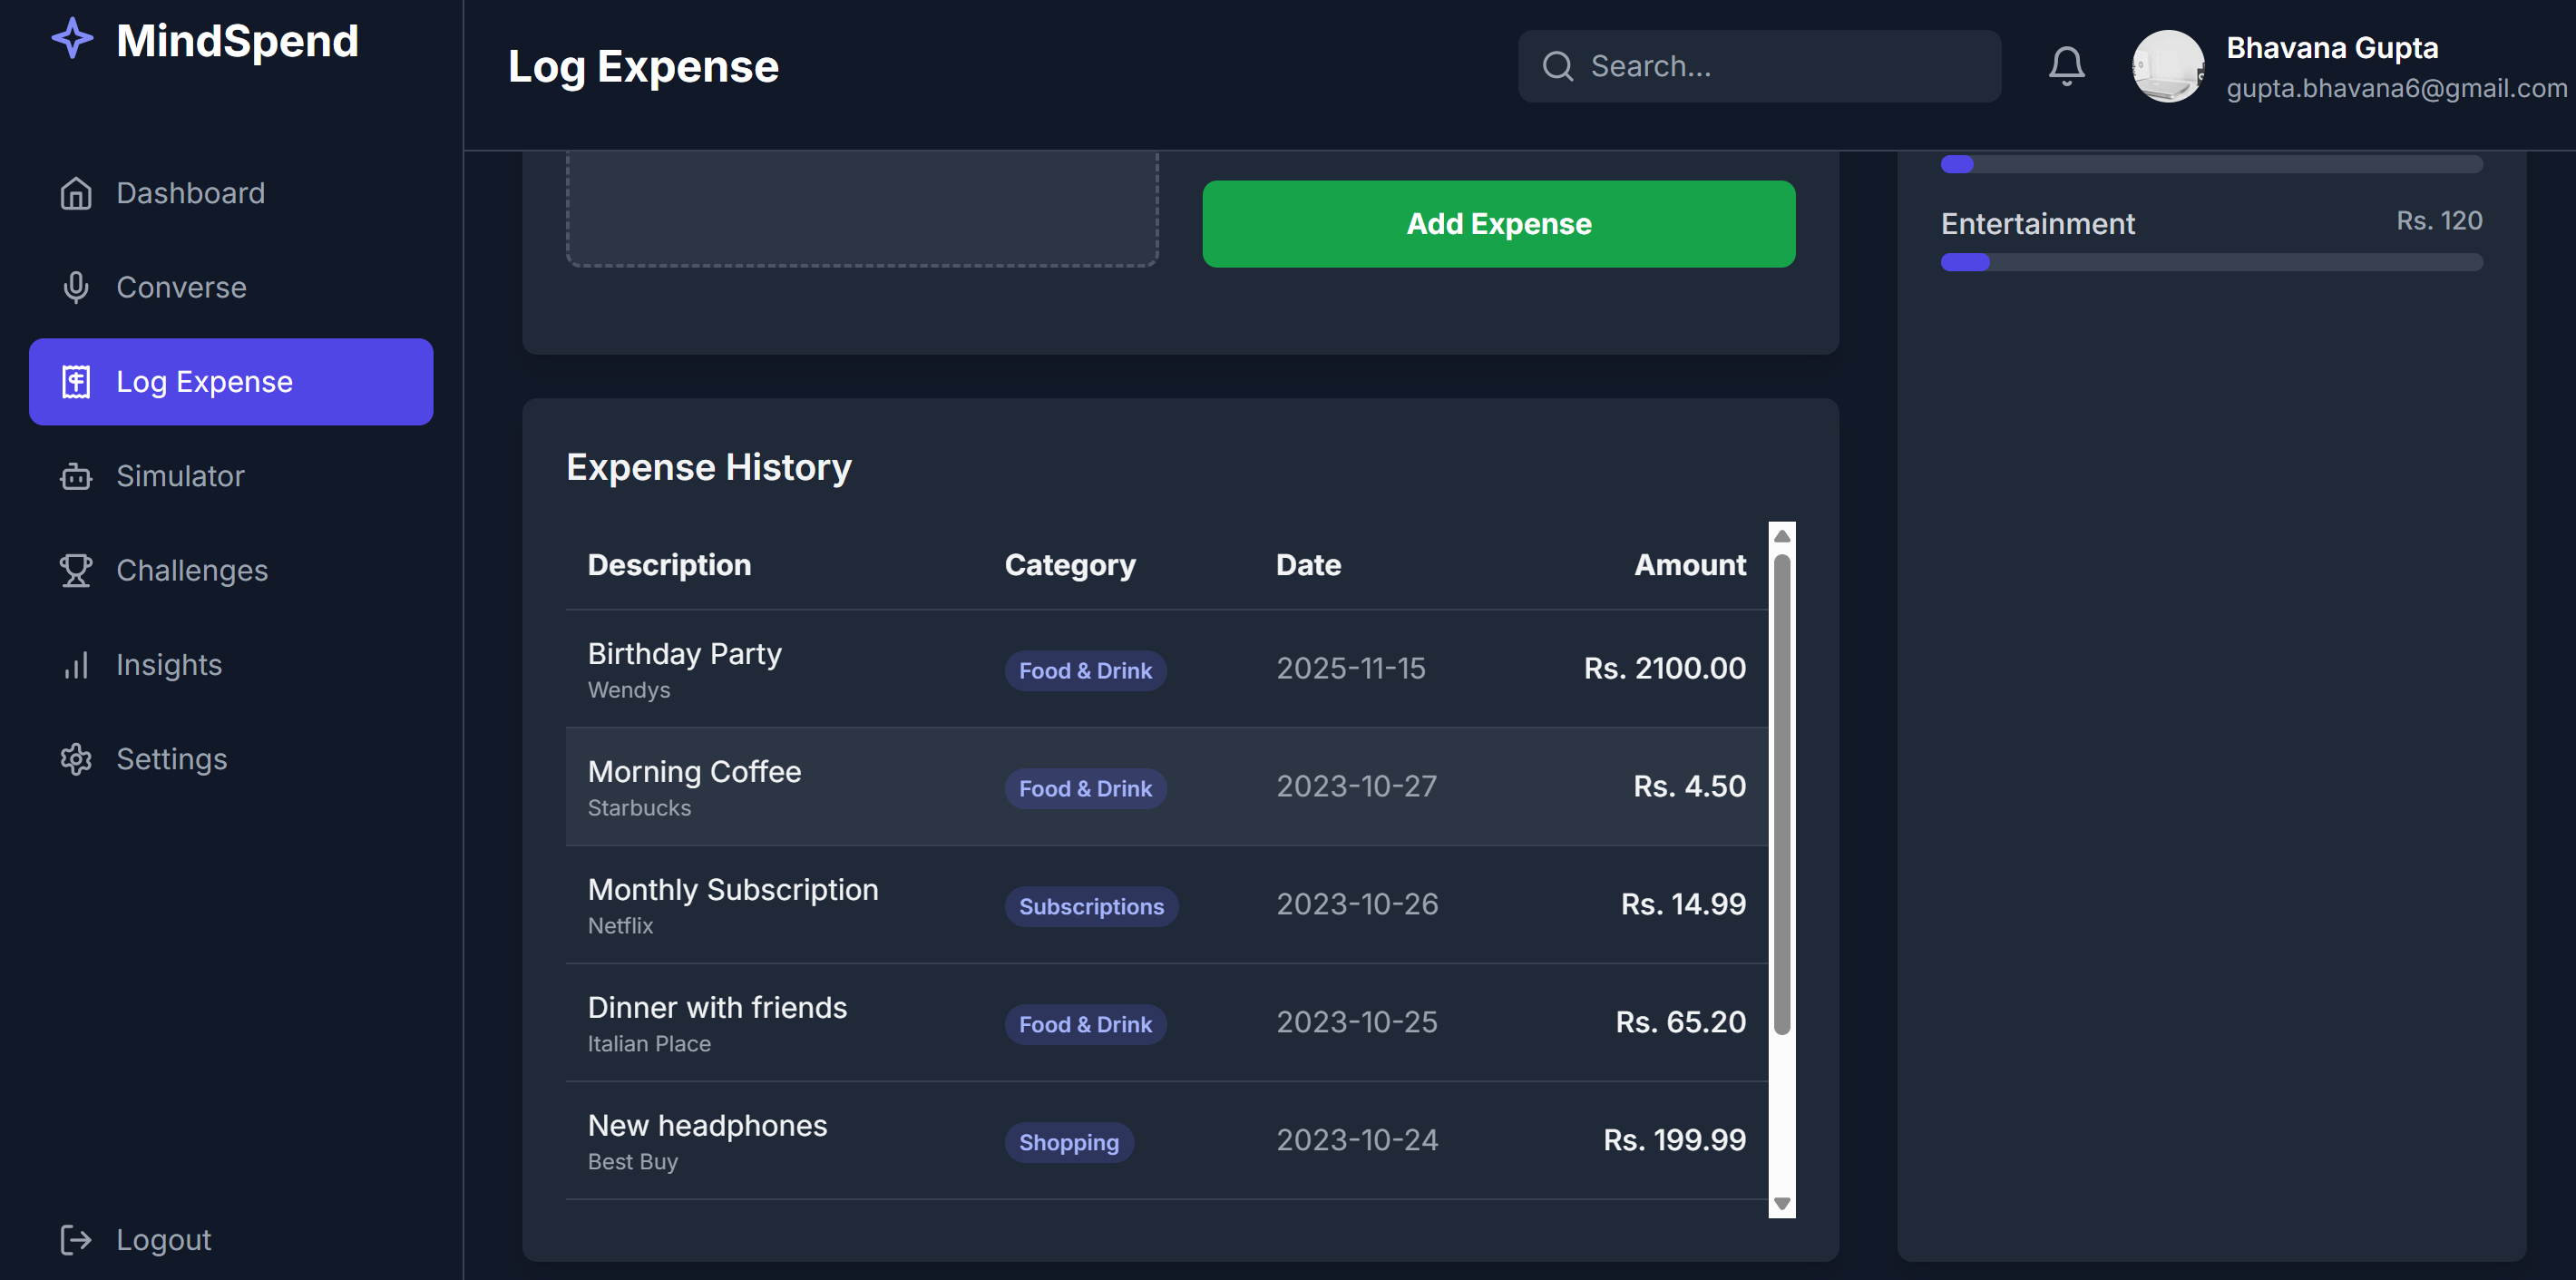This screenshot has width=2576, height=1280.
Task: Click Logout at the sidebar bottom
Action: 163,1239
